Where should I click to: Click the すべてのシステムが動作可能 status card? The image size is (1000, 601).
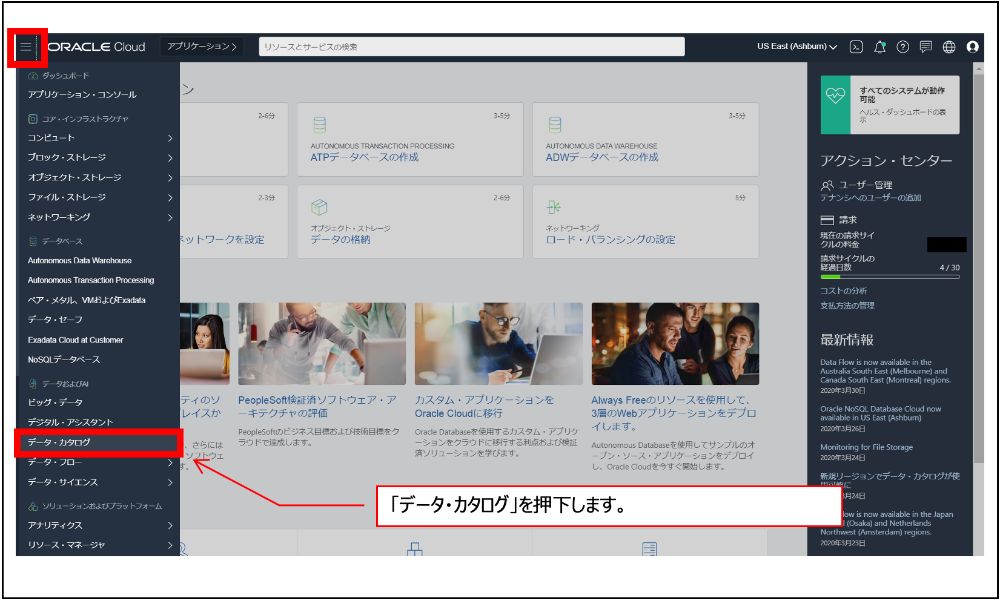click(890, 105)
